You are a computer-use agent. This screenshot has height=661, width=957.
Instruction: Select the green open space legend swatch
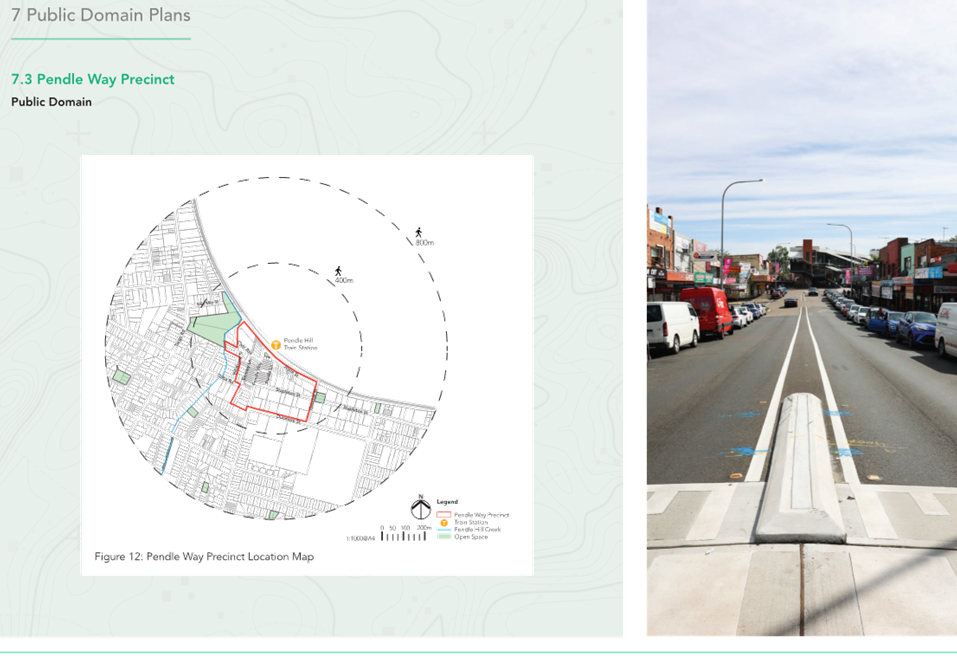[443, 537]
